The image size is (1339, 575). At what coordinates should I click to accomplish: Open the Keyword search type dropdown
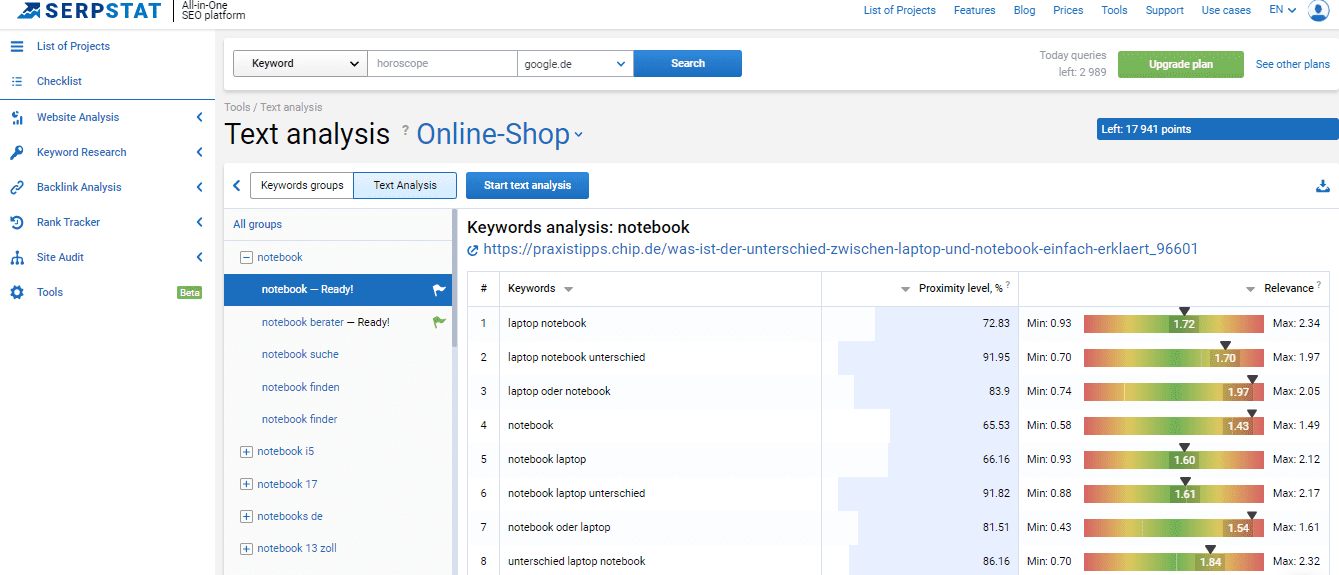300,63
